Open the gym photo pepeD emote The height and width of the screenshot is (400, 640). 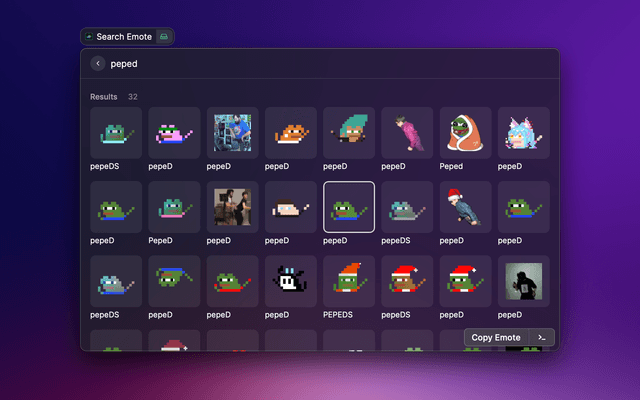232,133
